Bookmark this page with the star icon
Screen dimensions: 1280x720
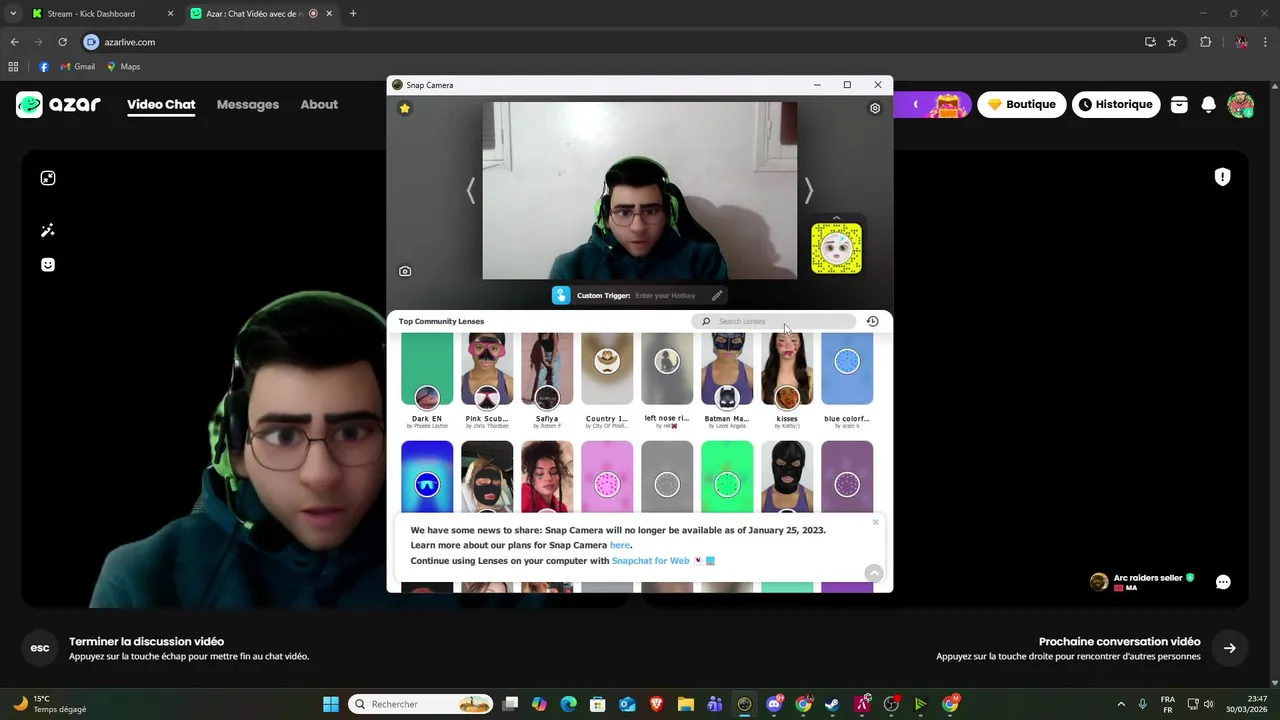(1172, 42)
